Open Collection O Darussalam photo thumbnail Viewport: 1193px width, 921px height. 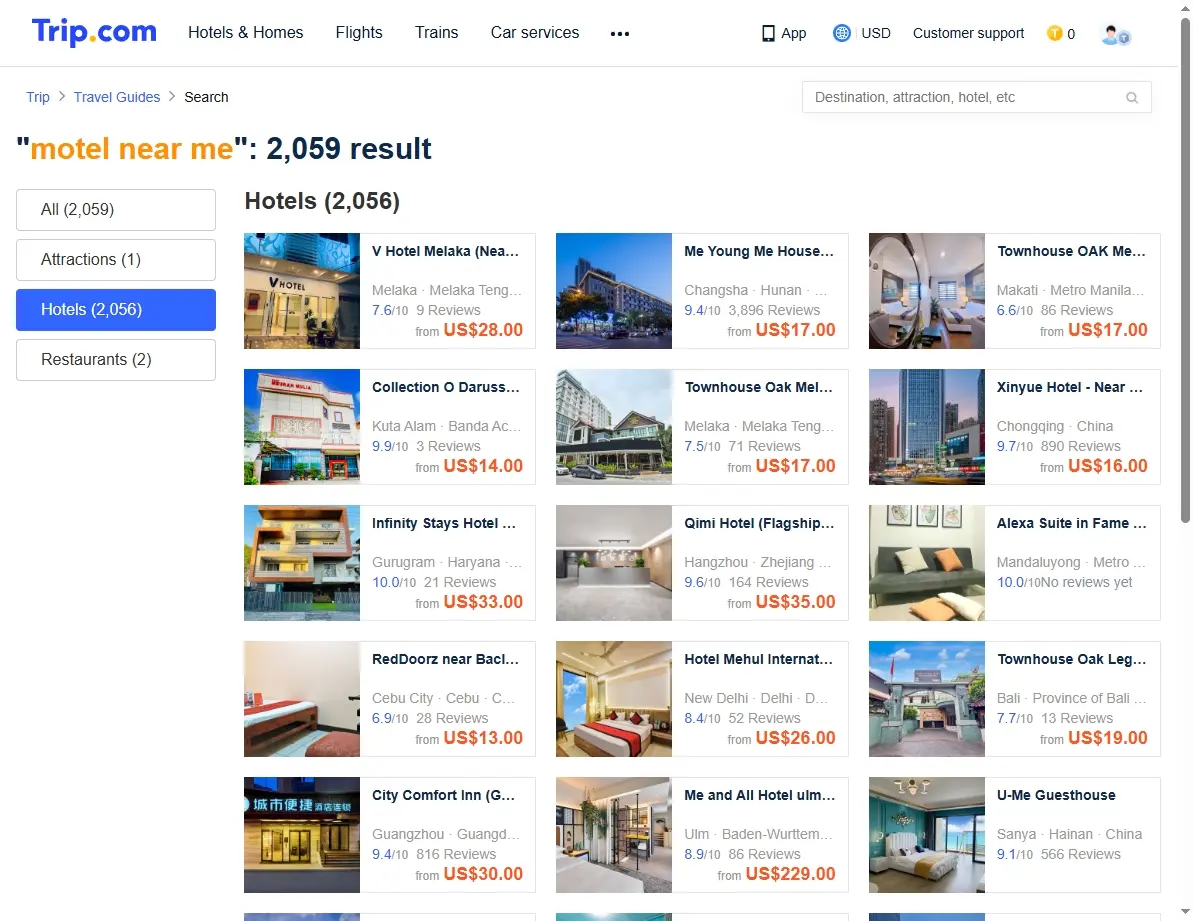click(x=302, y=427)
